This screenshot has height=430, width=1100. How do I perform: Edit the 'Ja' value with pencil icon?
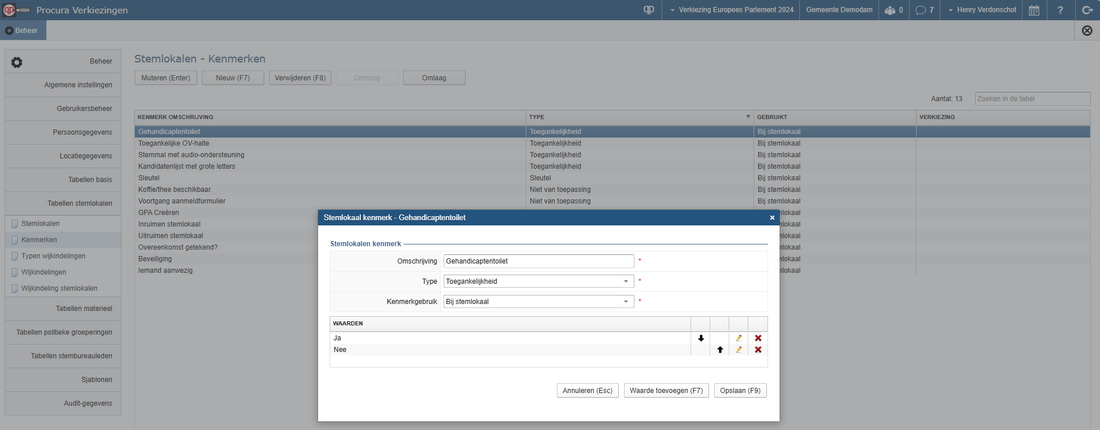(x=739, y=338)
